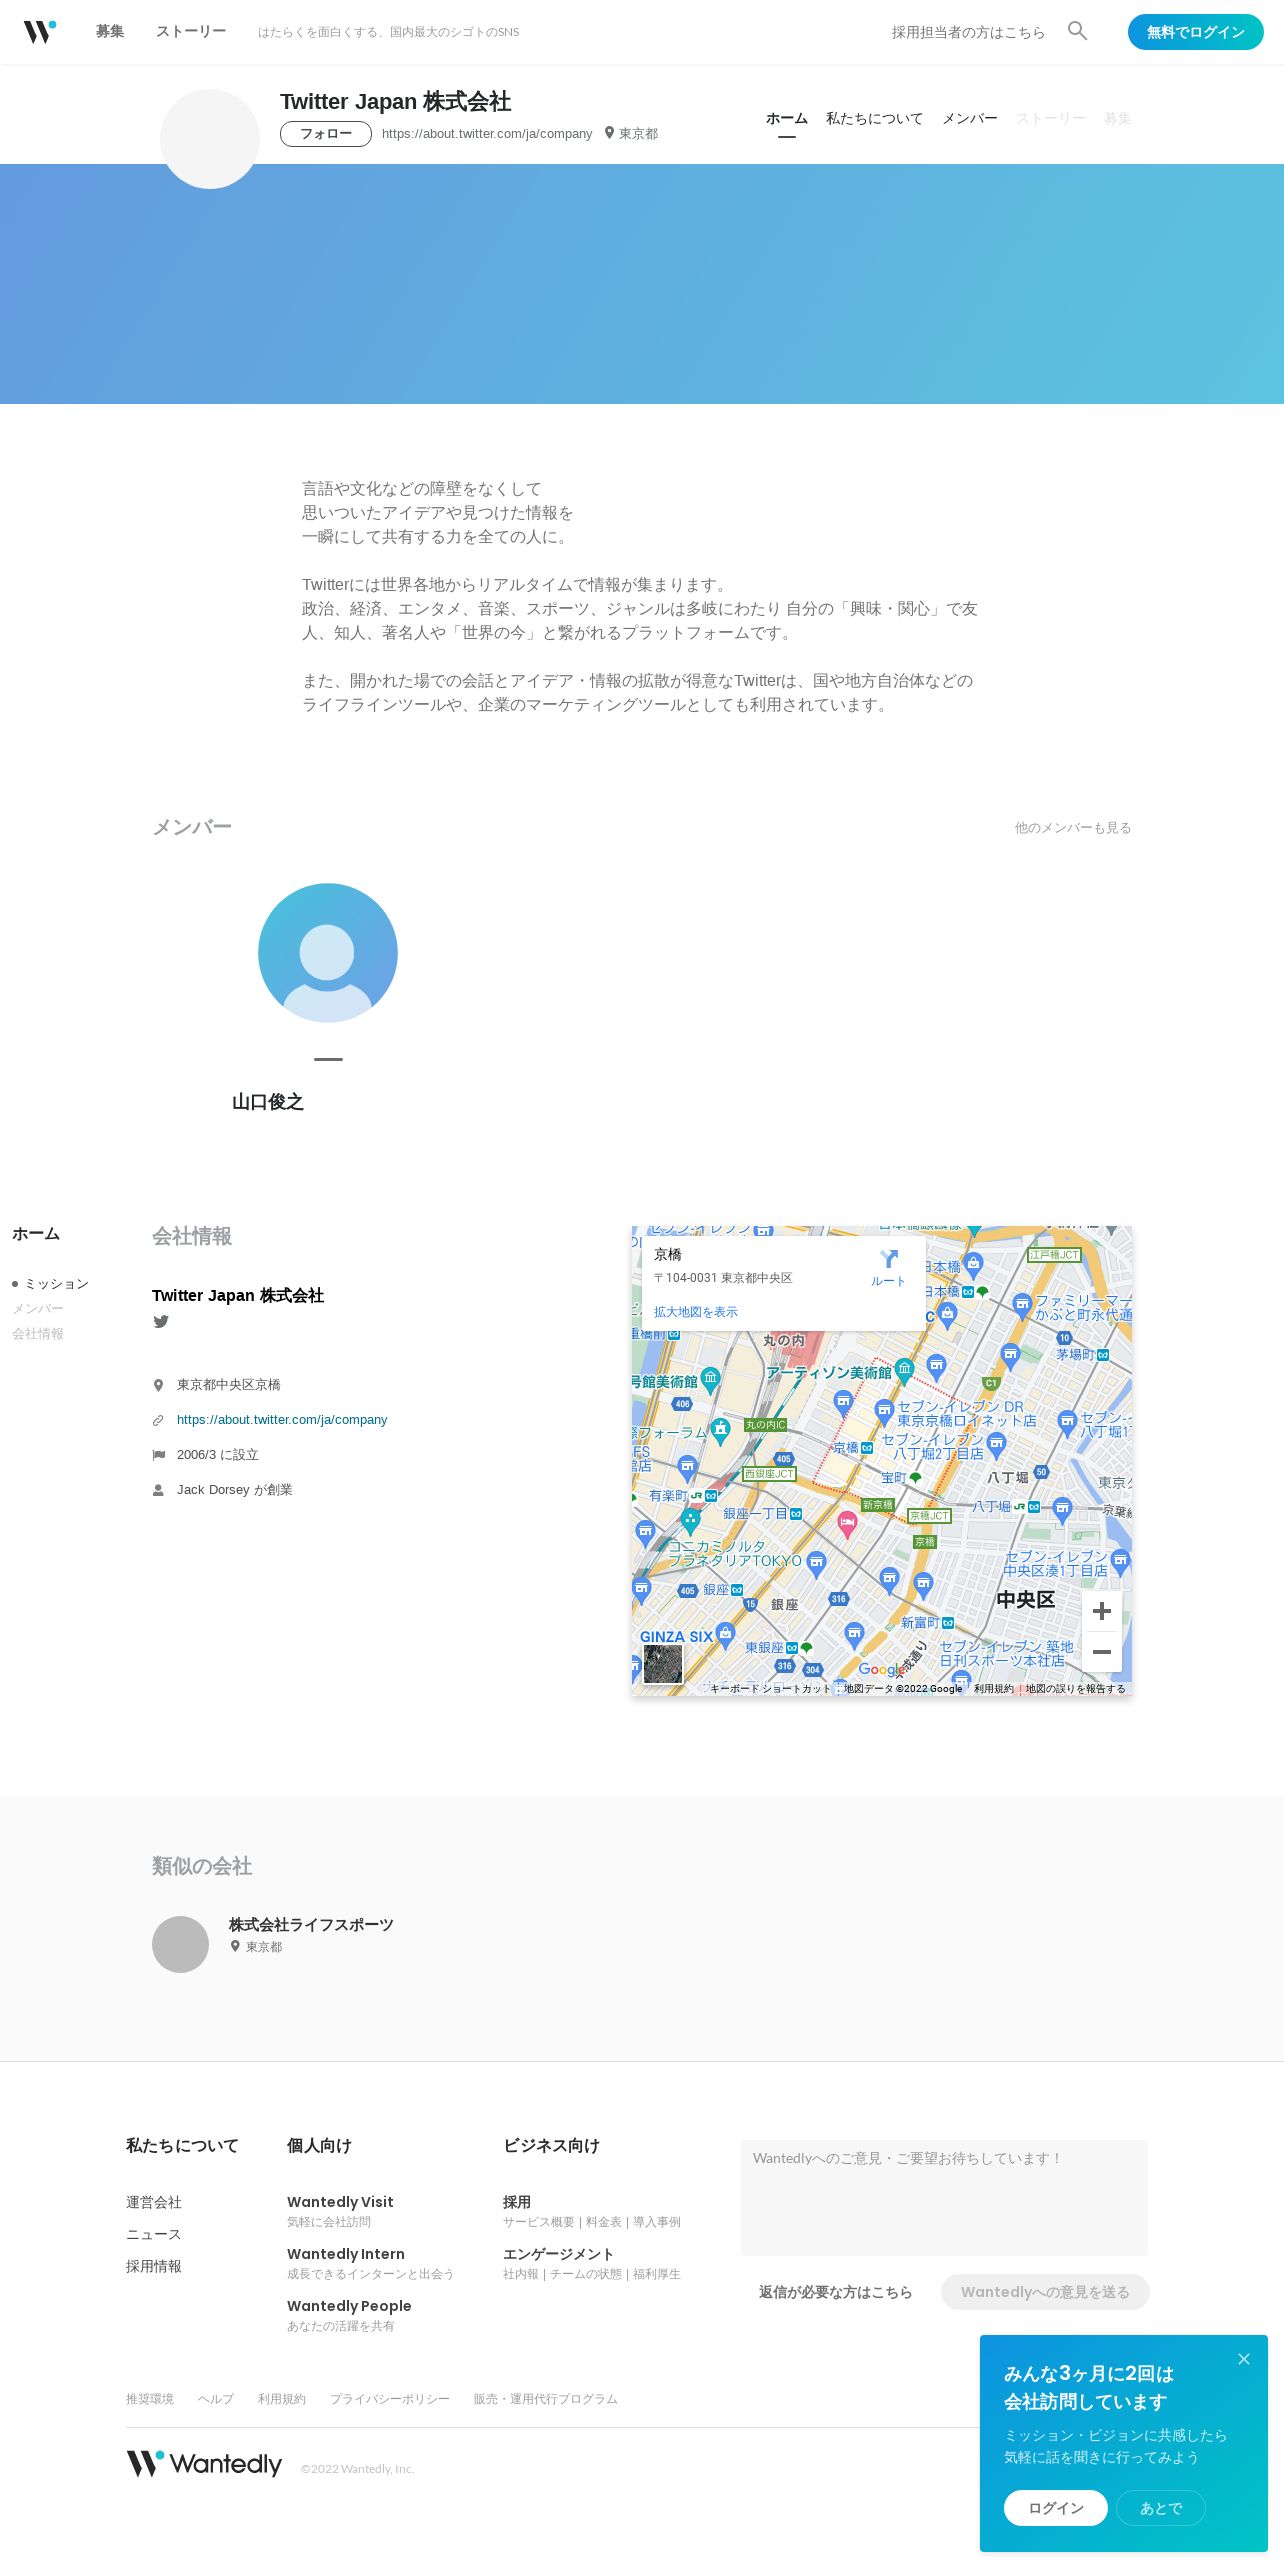Open Wantedly People footer link

click(349, 2306)
